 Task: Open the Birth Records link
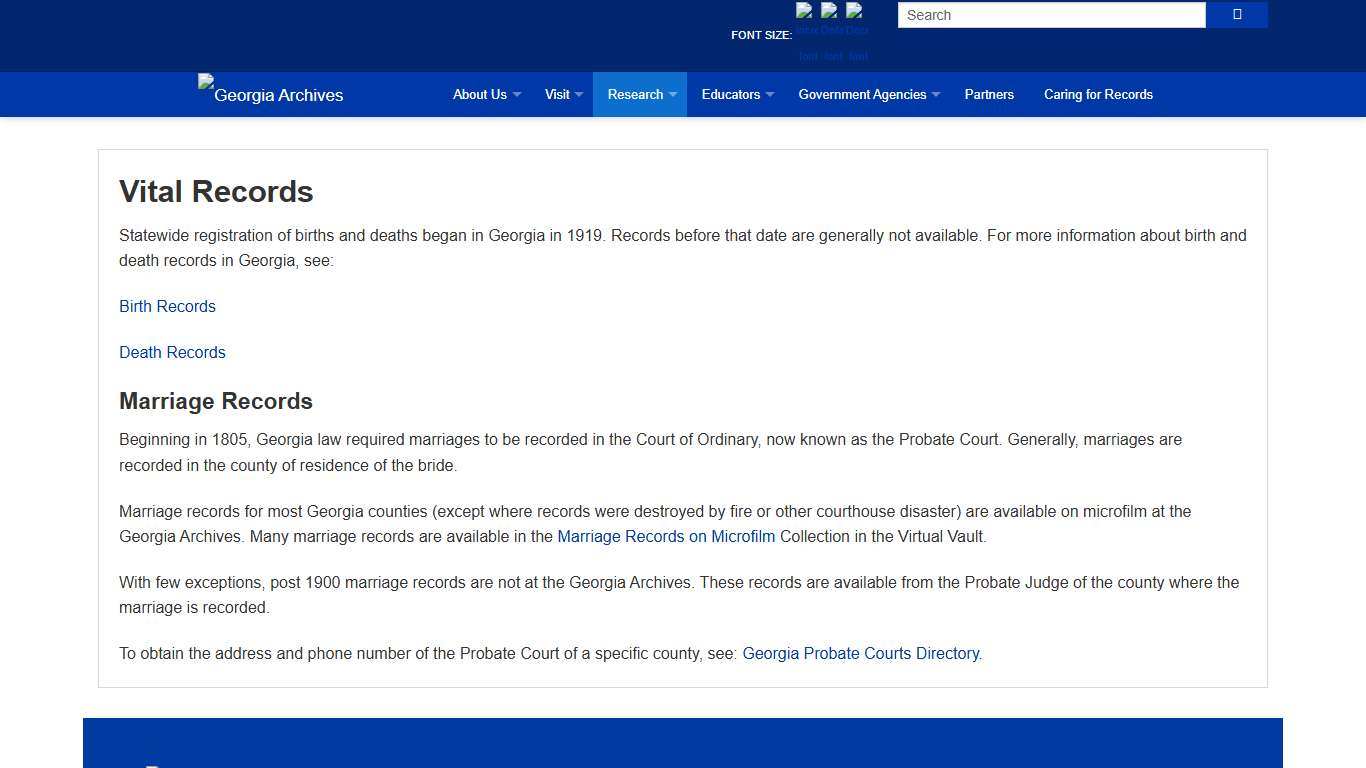(x=167, y=306)
